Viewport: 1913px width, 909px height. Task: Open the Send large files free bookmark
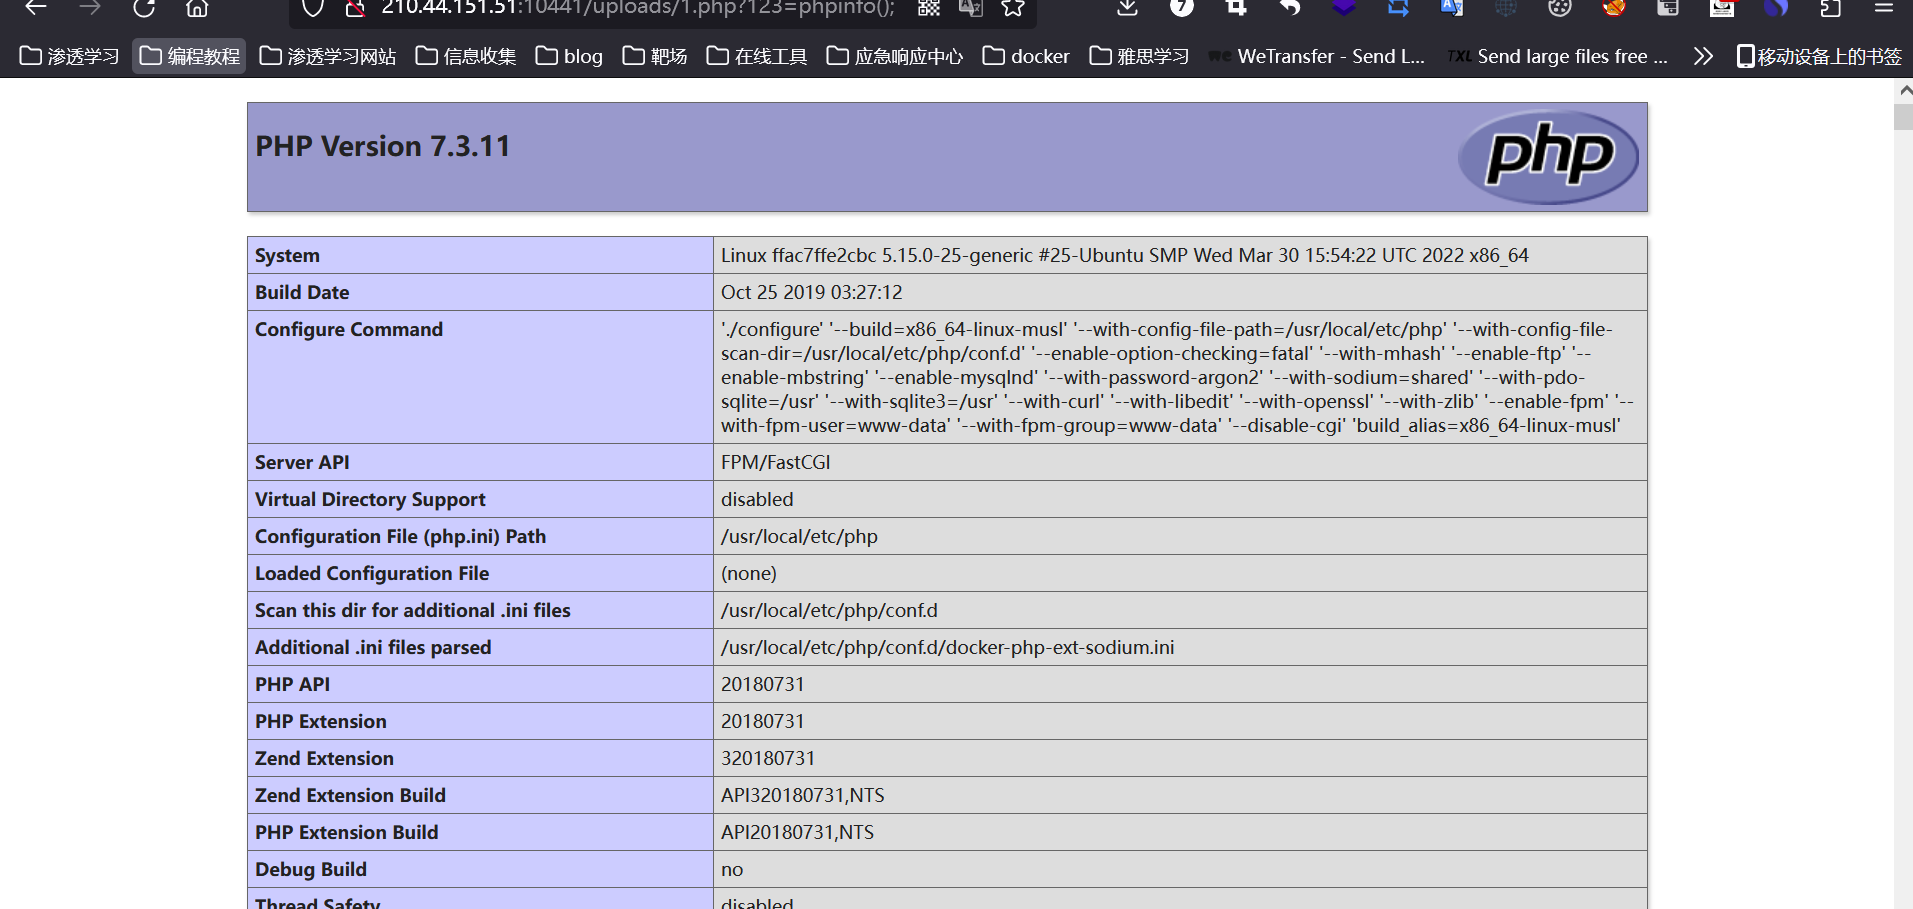[x=1558, y=56]
